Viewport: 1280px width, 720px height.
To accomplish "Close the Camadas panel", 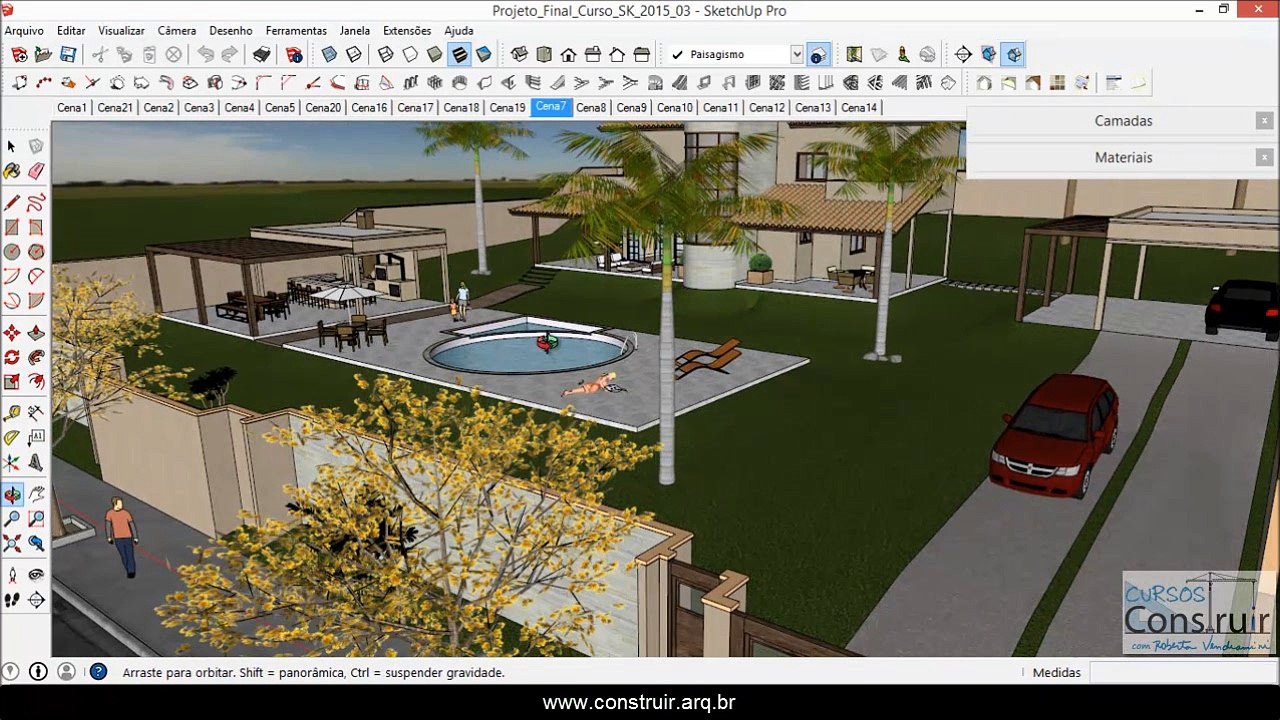I will pos(1264,120).
